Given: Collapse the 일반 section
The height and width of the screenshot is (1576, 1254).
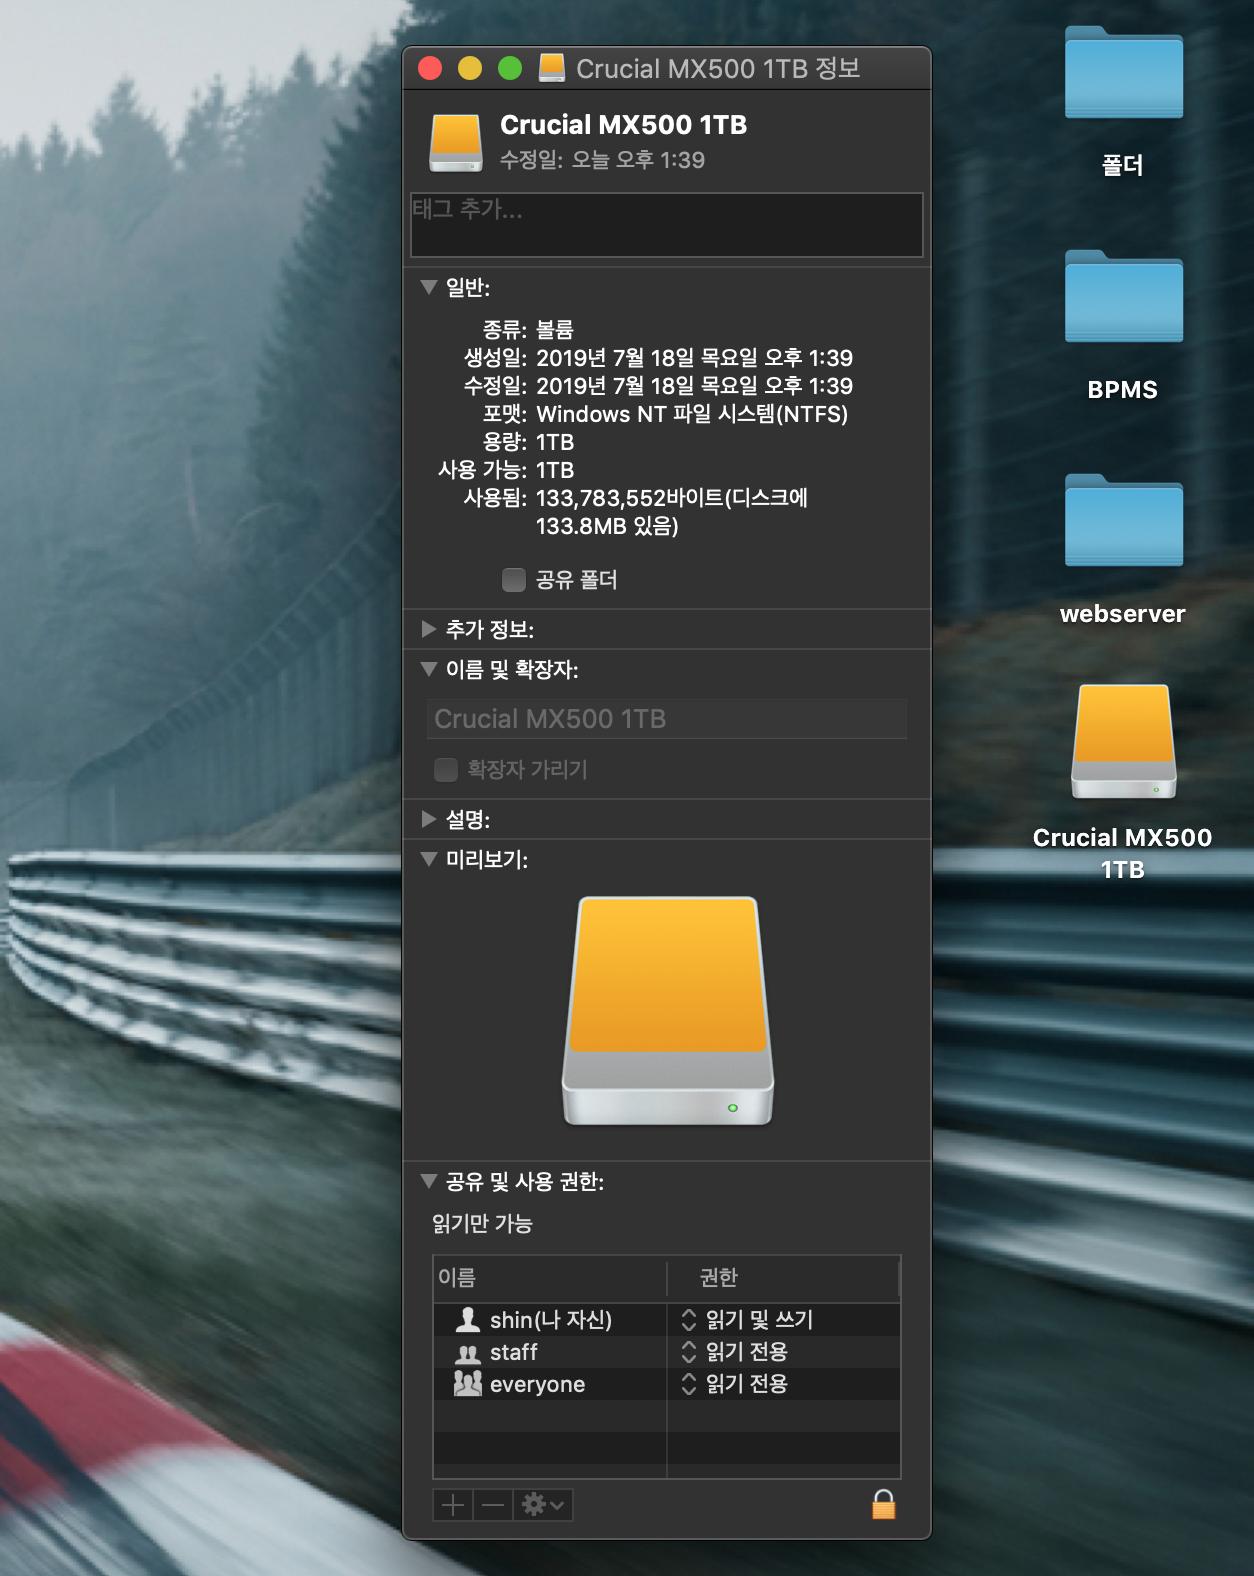Looking at the screenshot, I should [429, 287].
